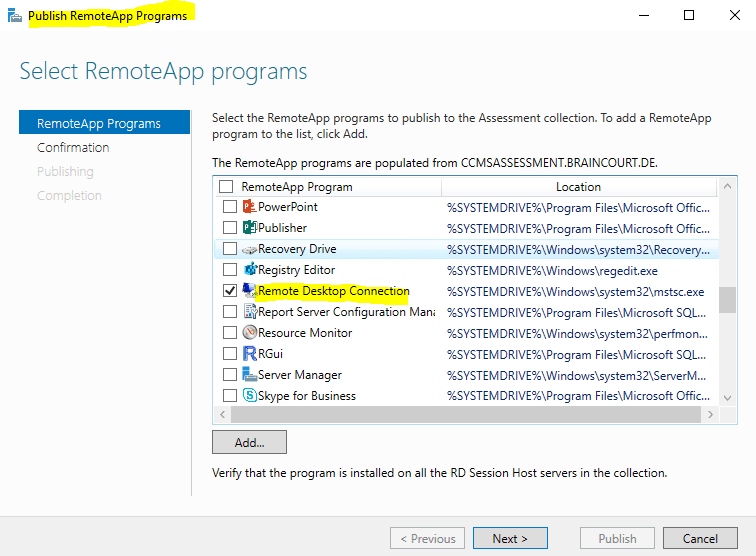This screenshot has width=756, height=556.
Task: Click the vertical scrollbar thumb
Action: click(728, 300)
